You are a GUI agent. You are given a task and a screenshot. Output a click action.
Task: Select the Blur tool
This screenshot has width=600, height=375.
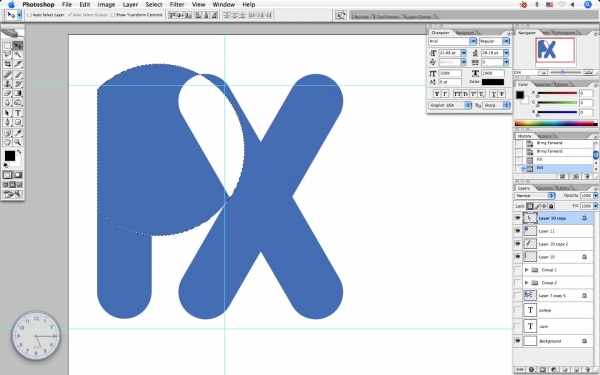coord(7,102)
